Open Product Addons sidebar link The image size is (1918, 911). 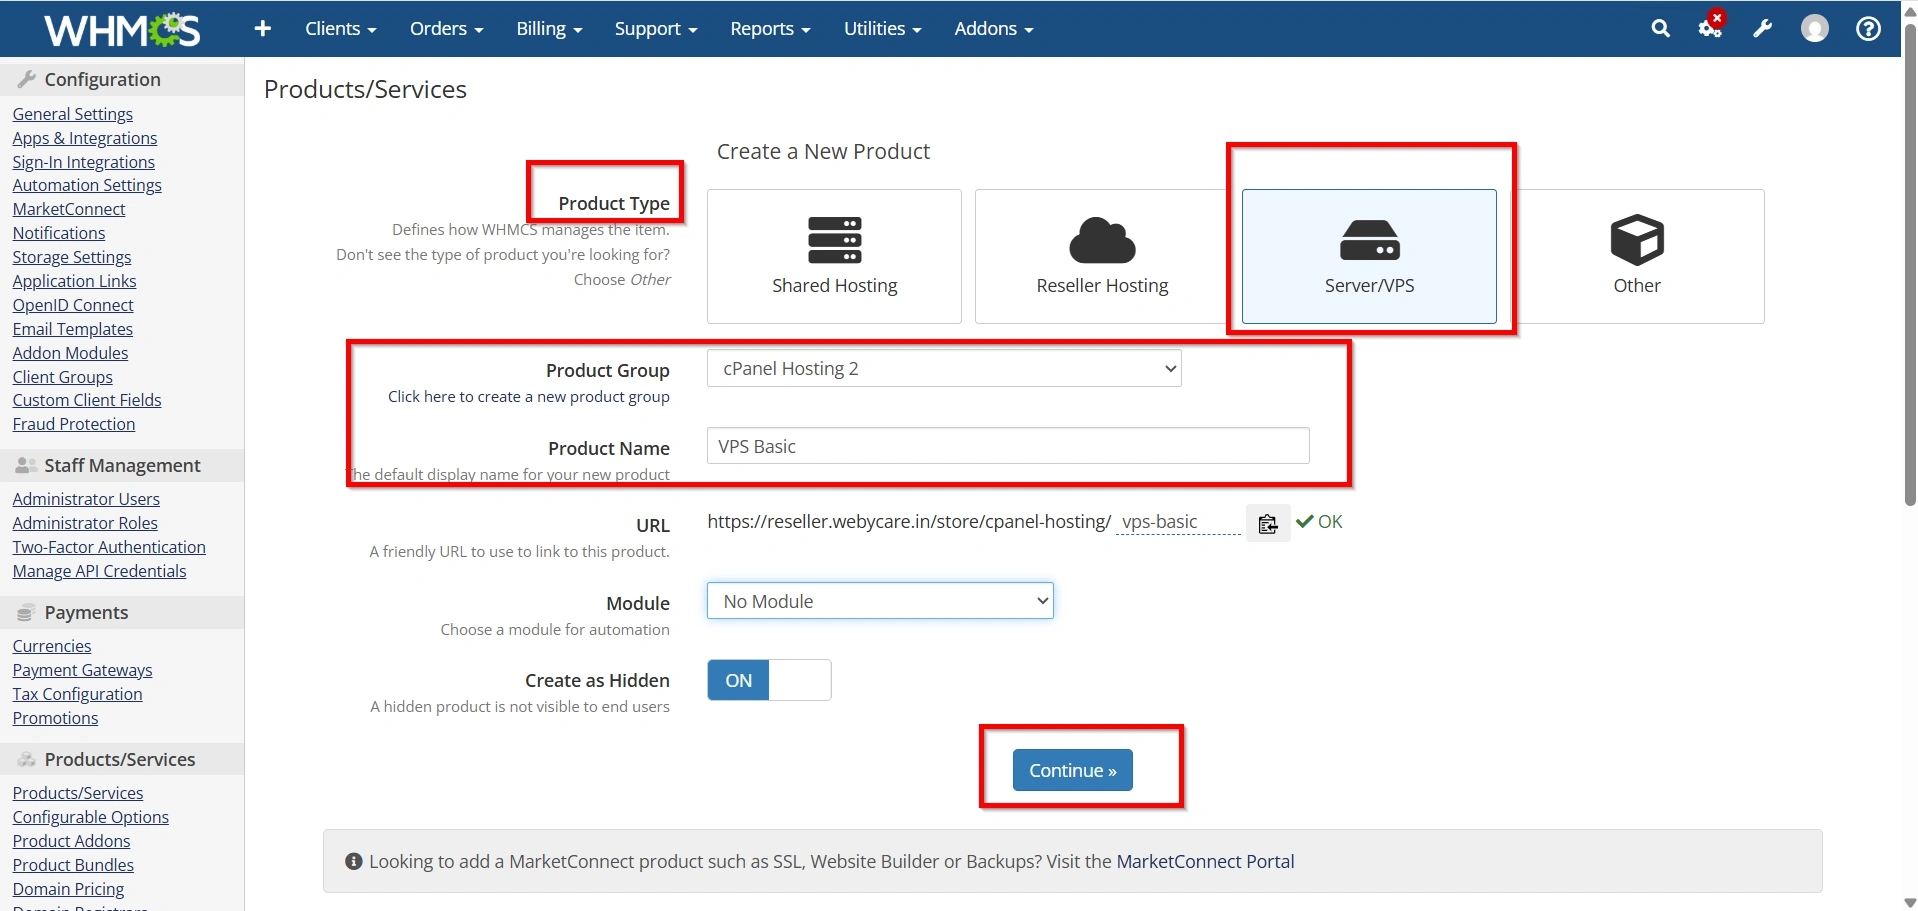(72, 841)
